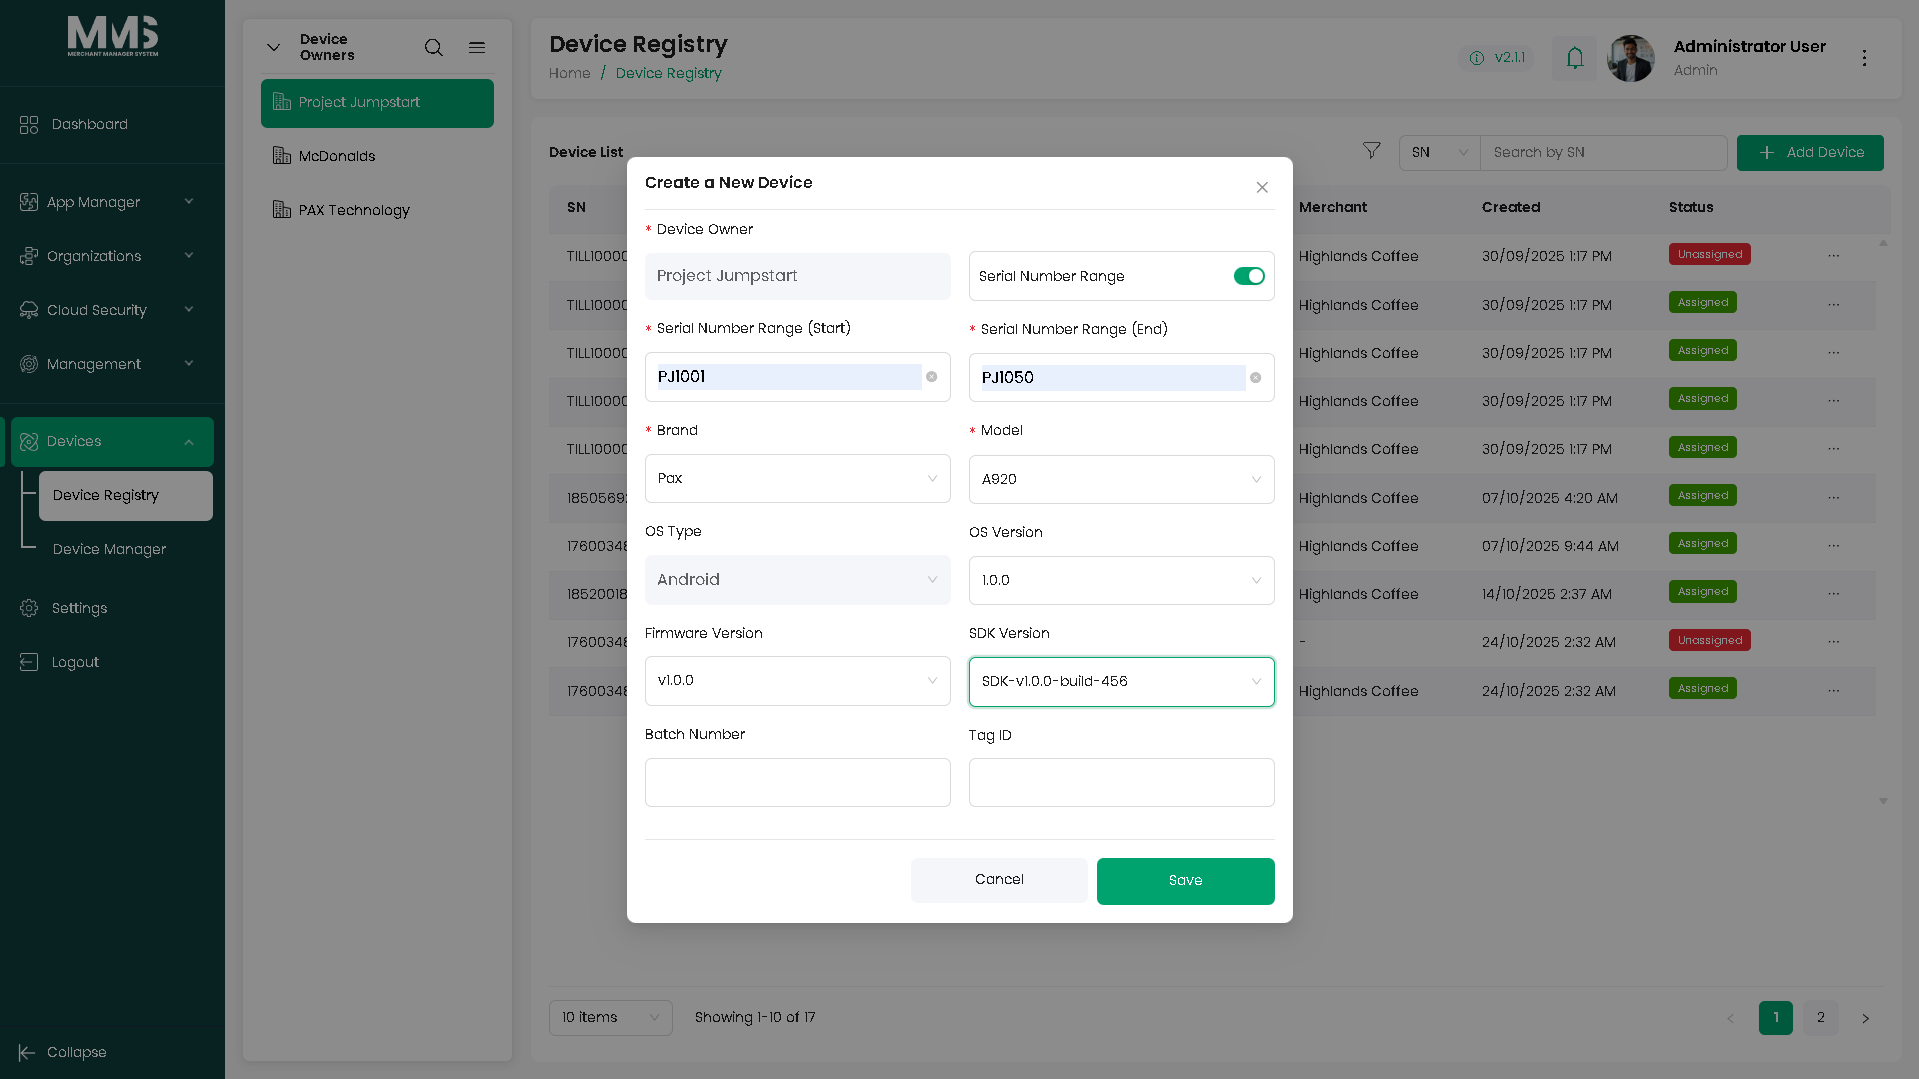Image resolution: width=1919 pixels, height=1079 pixels.
Task: Toggle Serial Number Range switch off
Action: [1249, 276]
